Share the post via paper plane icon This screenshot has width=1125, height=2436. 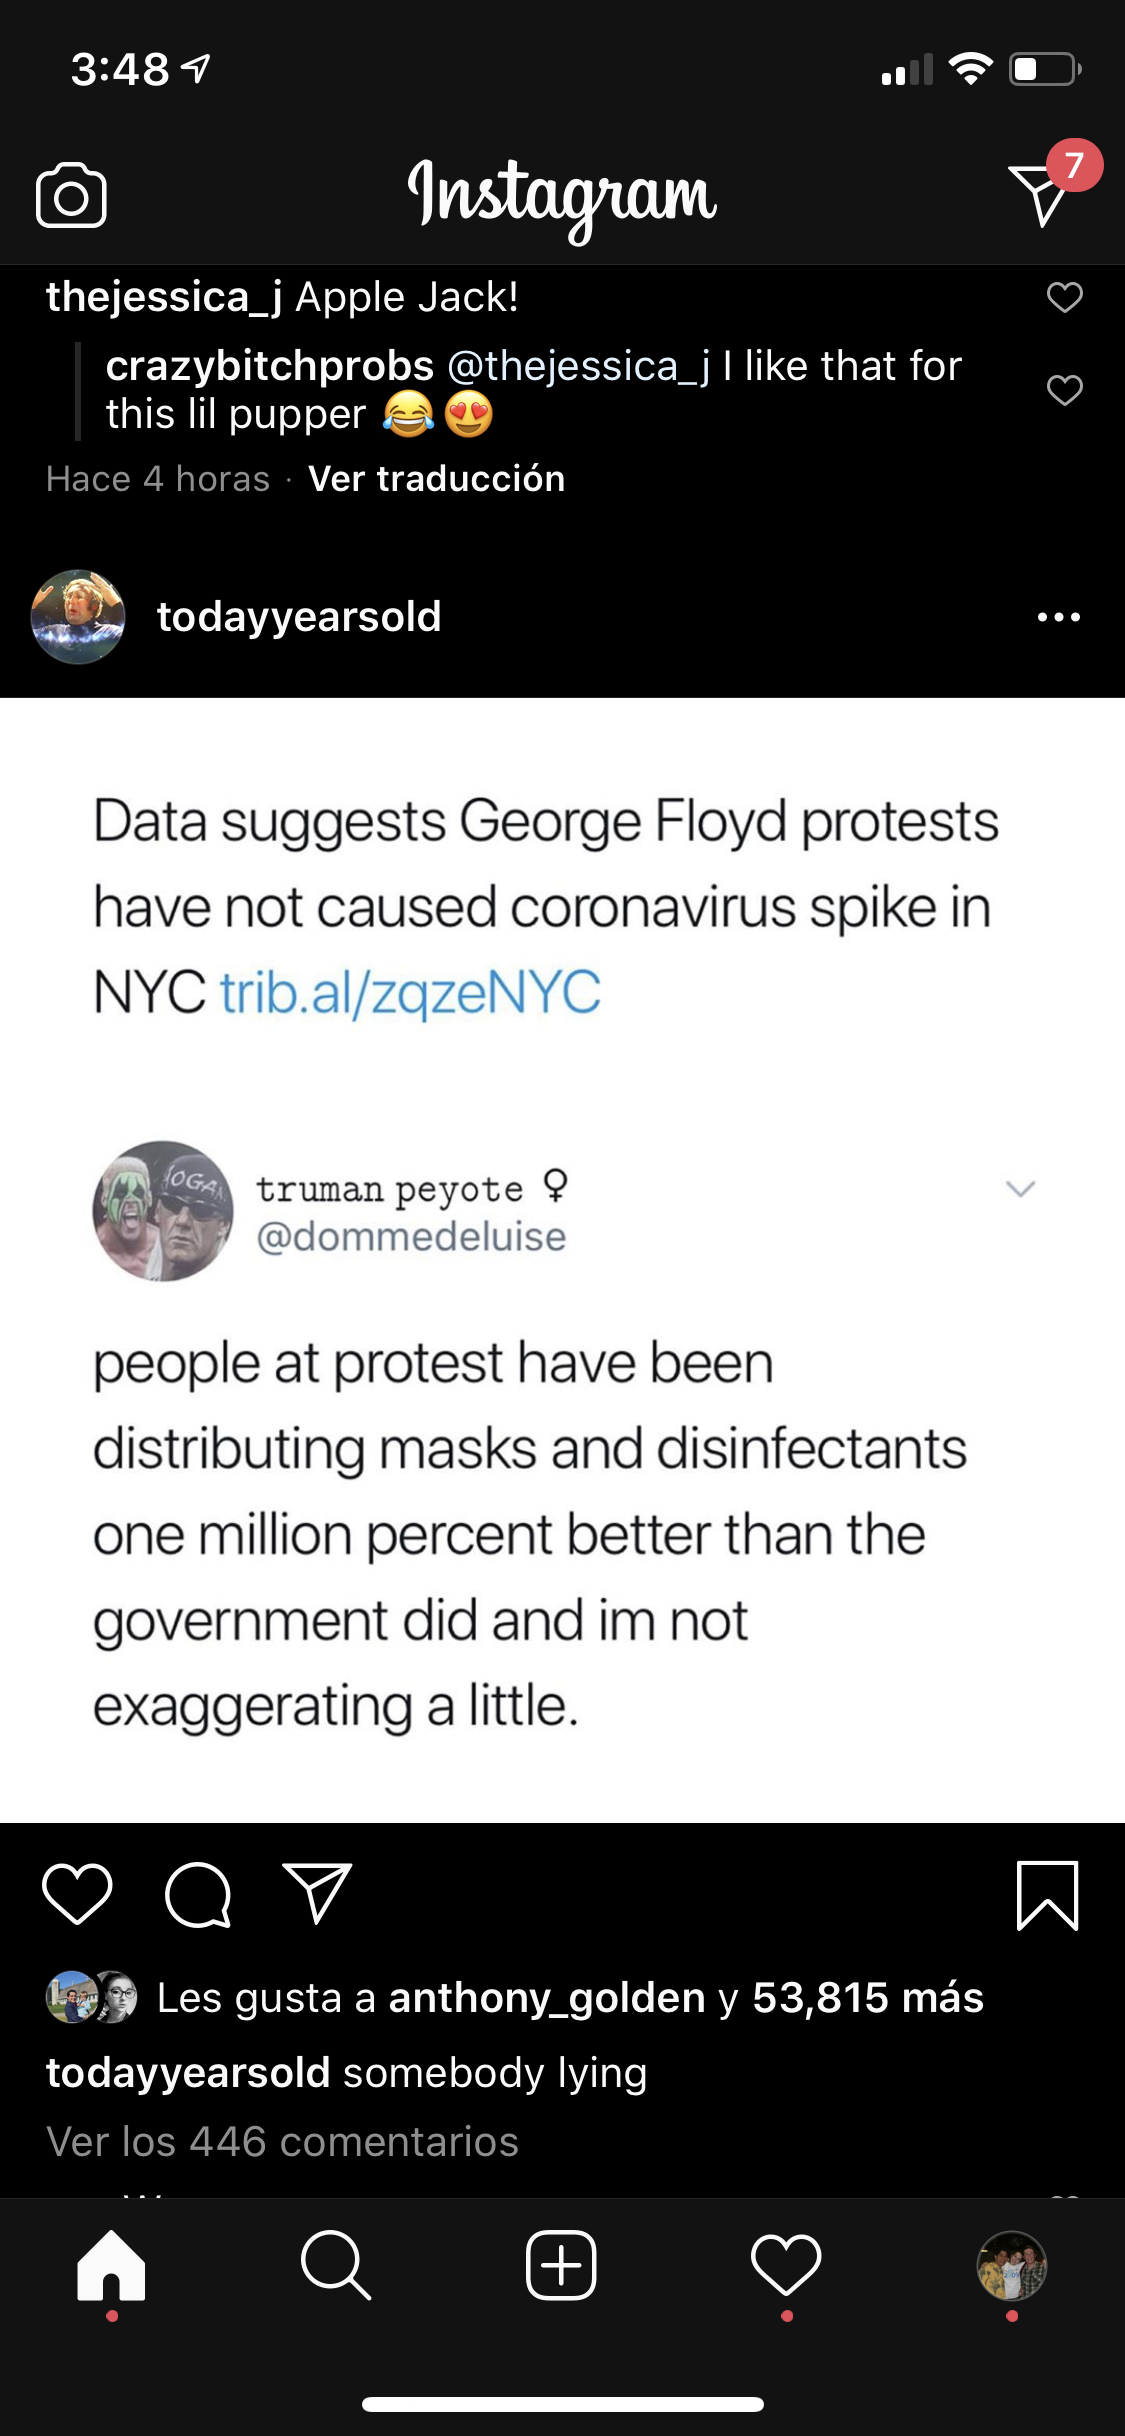pyautogui.click(x=317, y=1892)
